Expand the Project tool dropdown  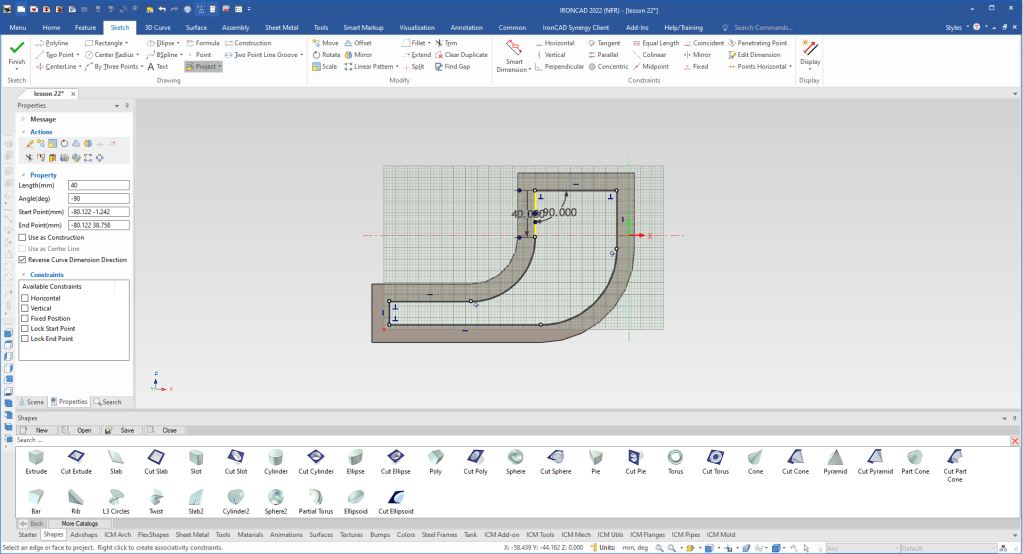point(219,67)
